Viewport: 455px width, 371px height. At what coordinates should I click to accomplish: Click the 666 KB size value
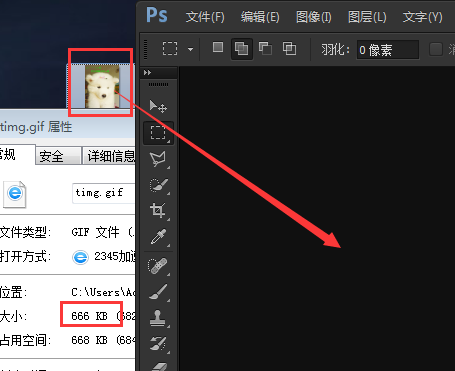(x=89, y=316)
